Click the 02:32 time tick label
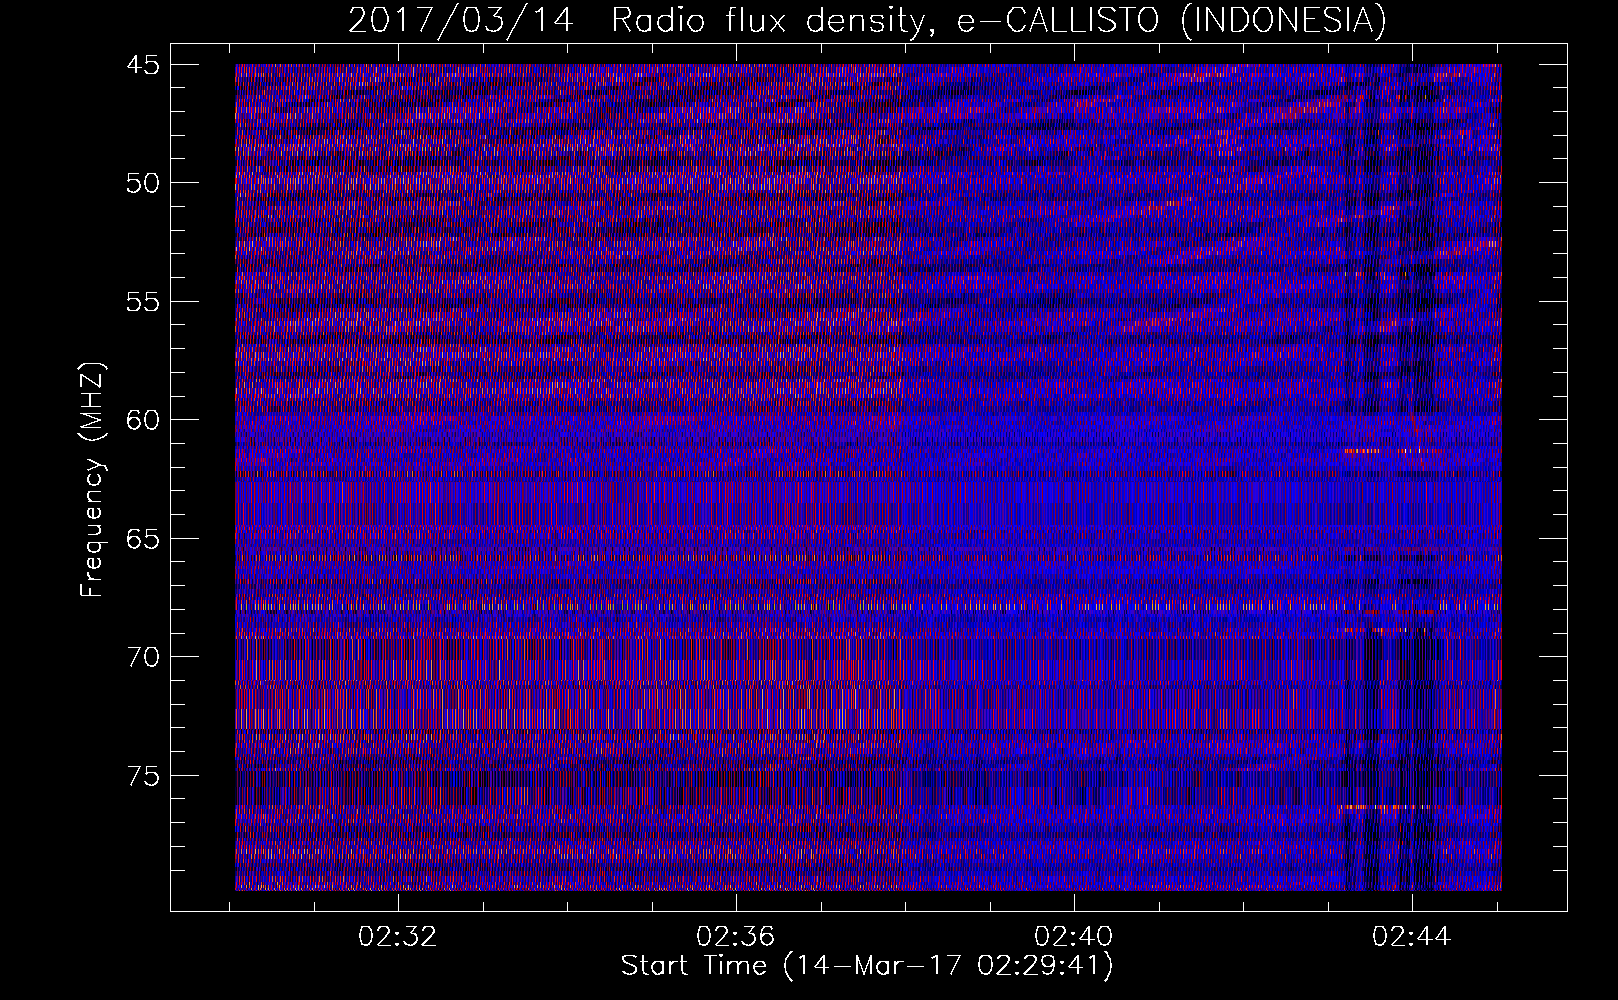 [x=399, y=937]
